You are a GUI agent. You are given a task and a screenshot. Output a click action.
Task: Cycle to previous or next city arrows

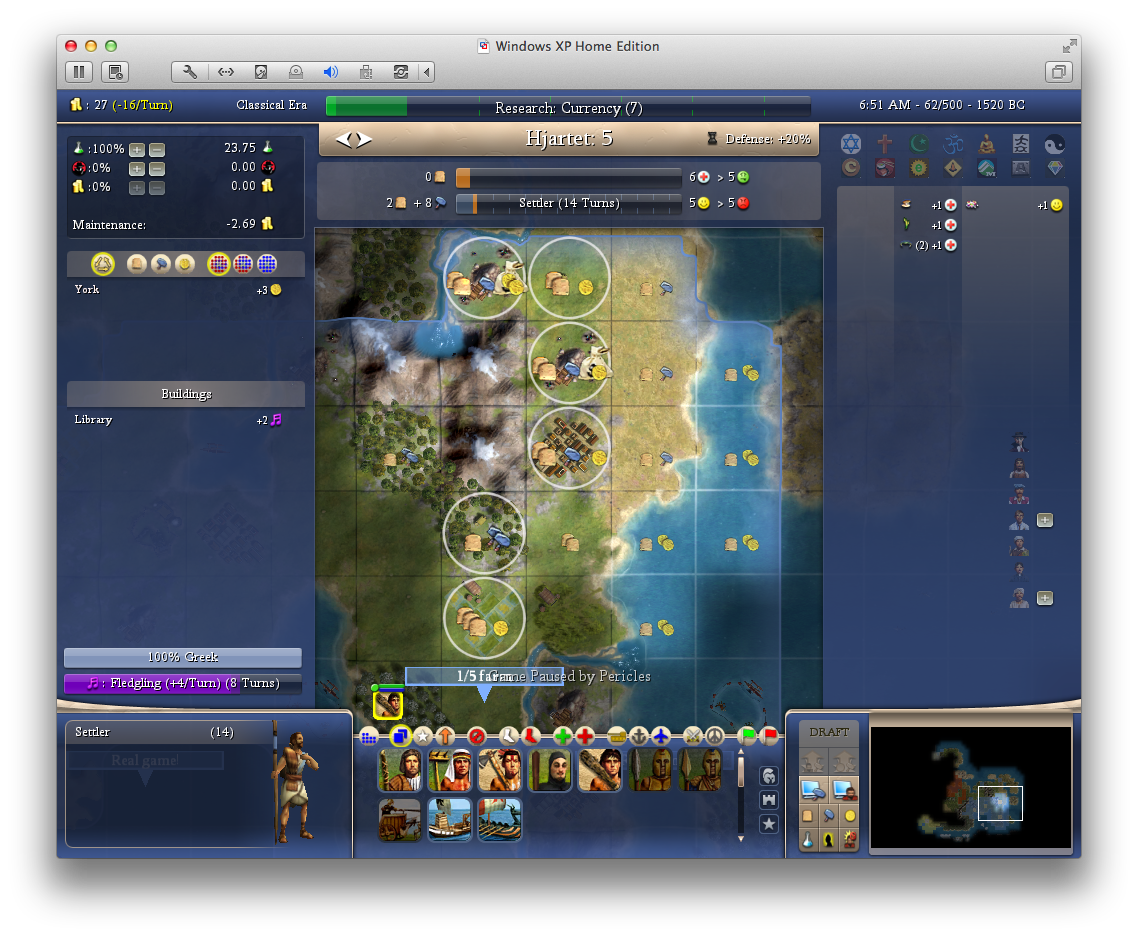click(353, 139)
